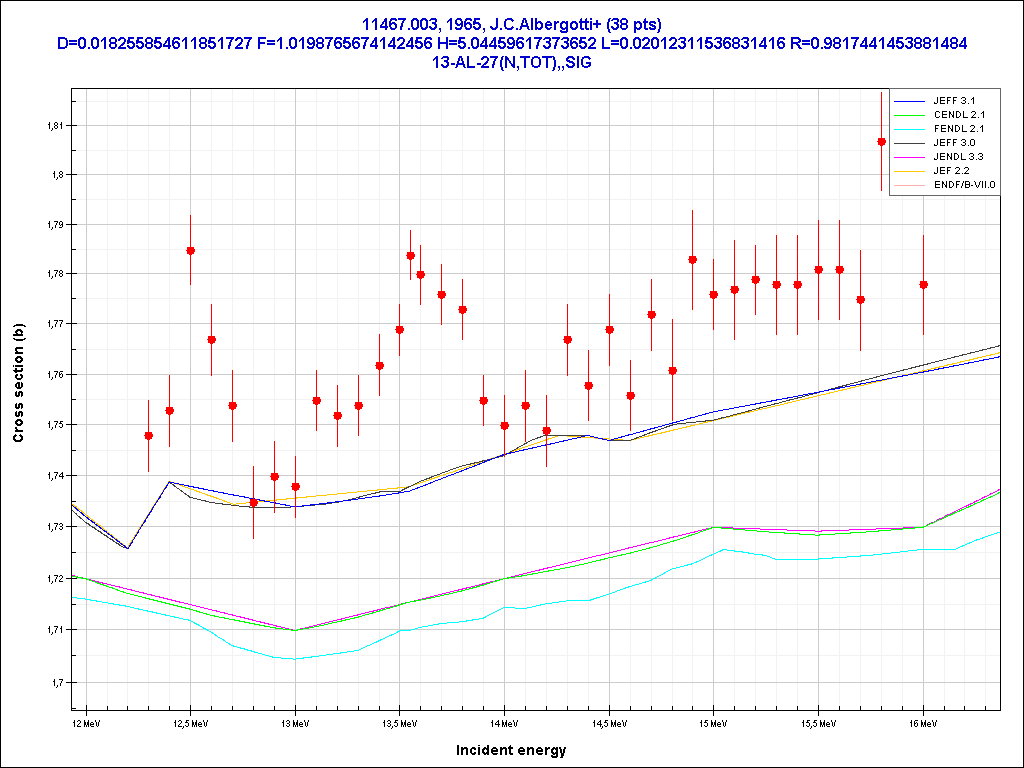The width and height of the screenshot is (1024, 768).
Task: Click the JEFF 3.1 legend entry
Action: click(953, 101)
